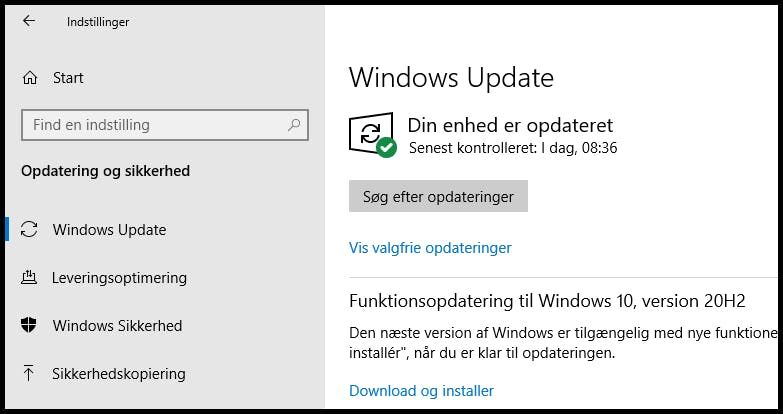Image resolution: width=783 pixels, height=414 pixels.
Task: Open the Windows Sikkerhed page
Action: tap(117, 326)
